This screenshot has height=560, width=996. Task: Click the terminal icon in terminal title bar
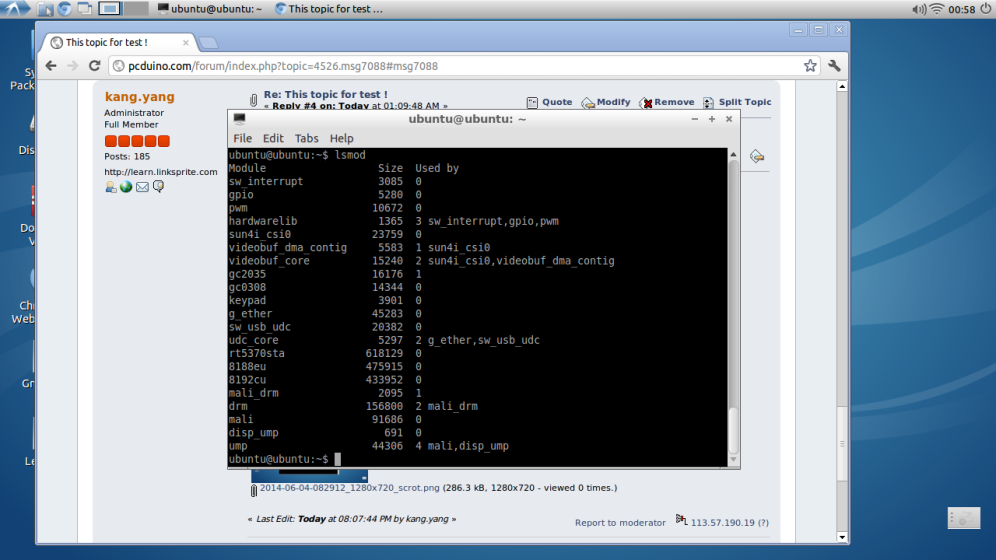coord(239,119)
